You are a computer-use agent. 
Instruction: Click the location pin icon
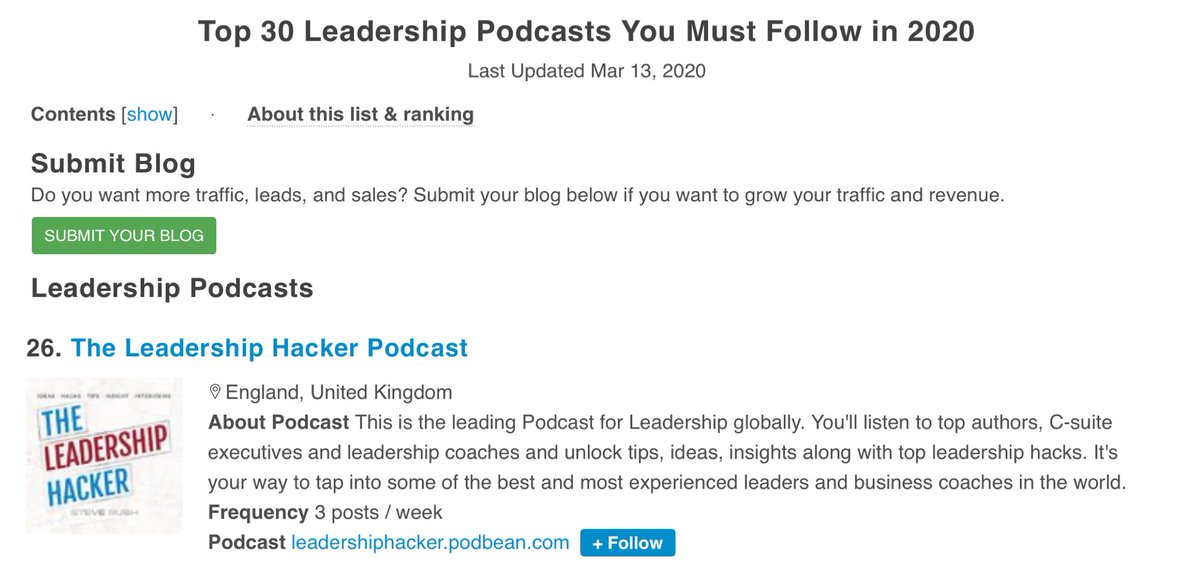coord(215,392)
